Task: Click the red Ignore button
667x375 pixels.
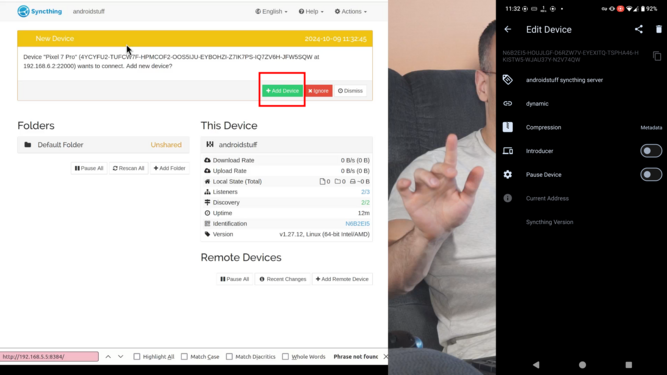Action: pos(319,91)
